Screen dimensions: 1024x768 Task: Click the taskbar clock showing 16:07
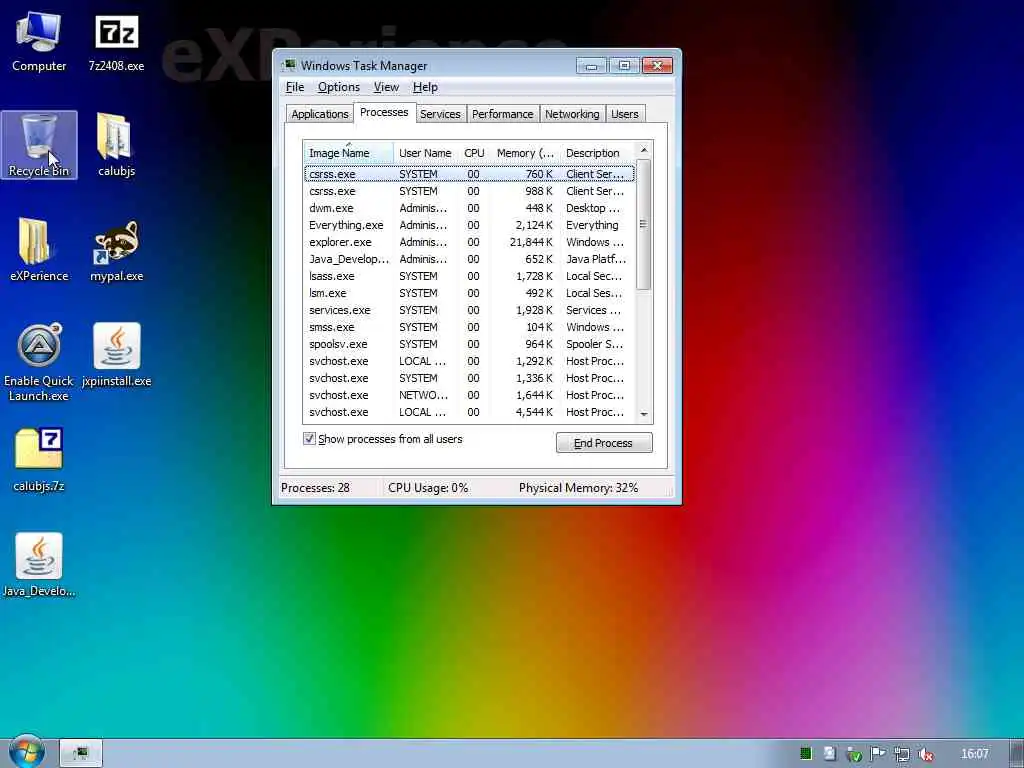tap(974, 754)
